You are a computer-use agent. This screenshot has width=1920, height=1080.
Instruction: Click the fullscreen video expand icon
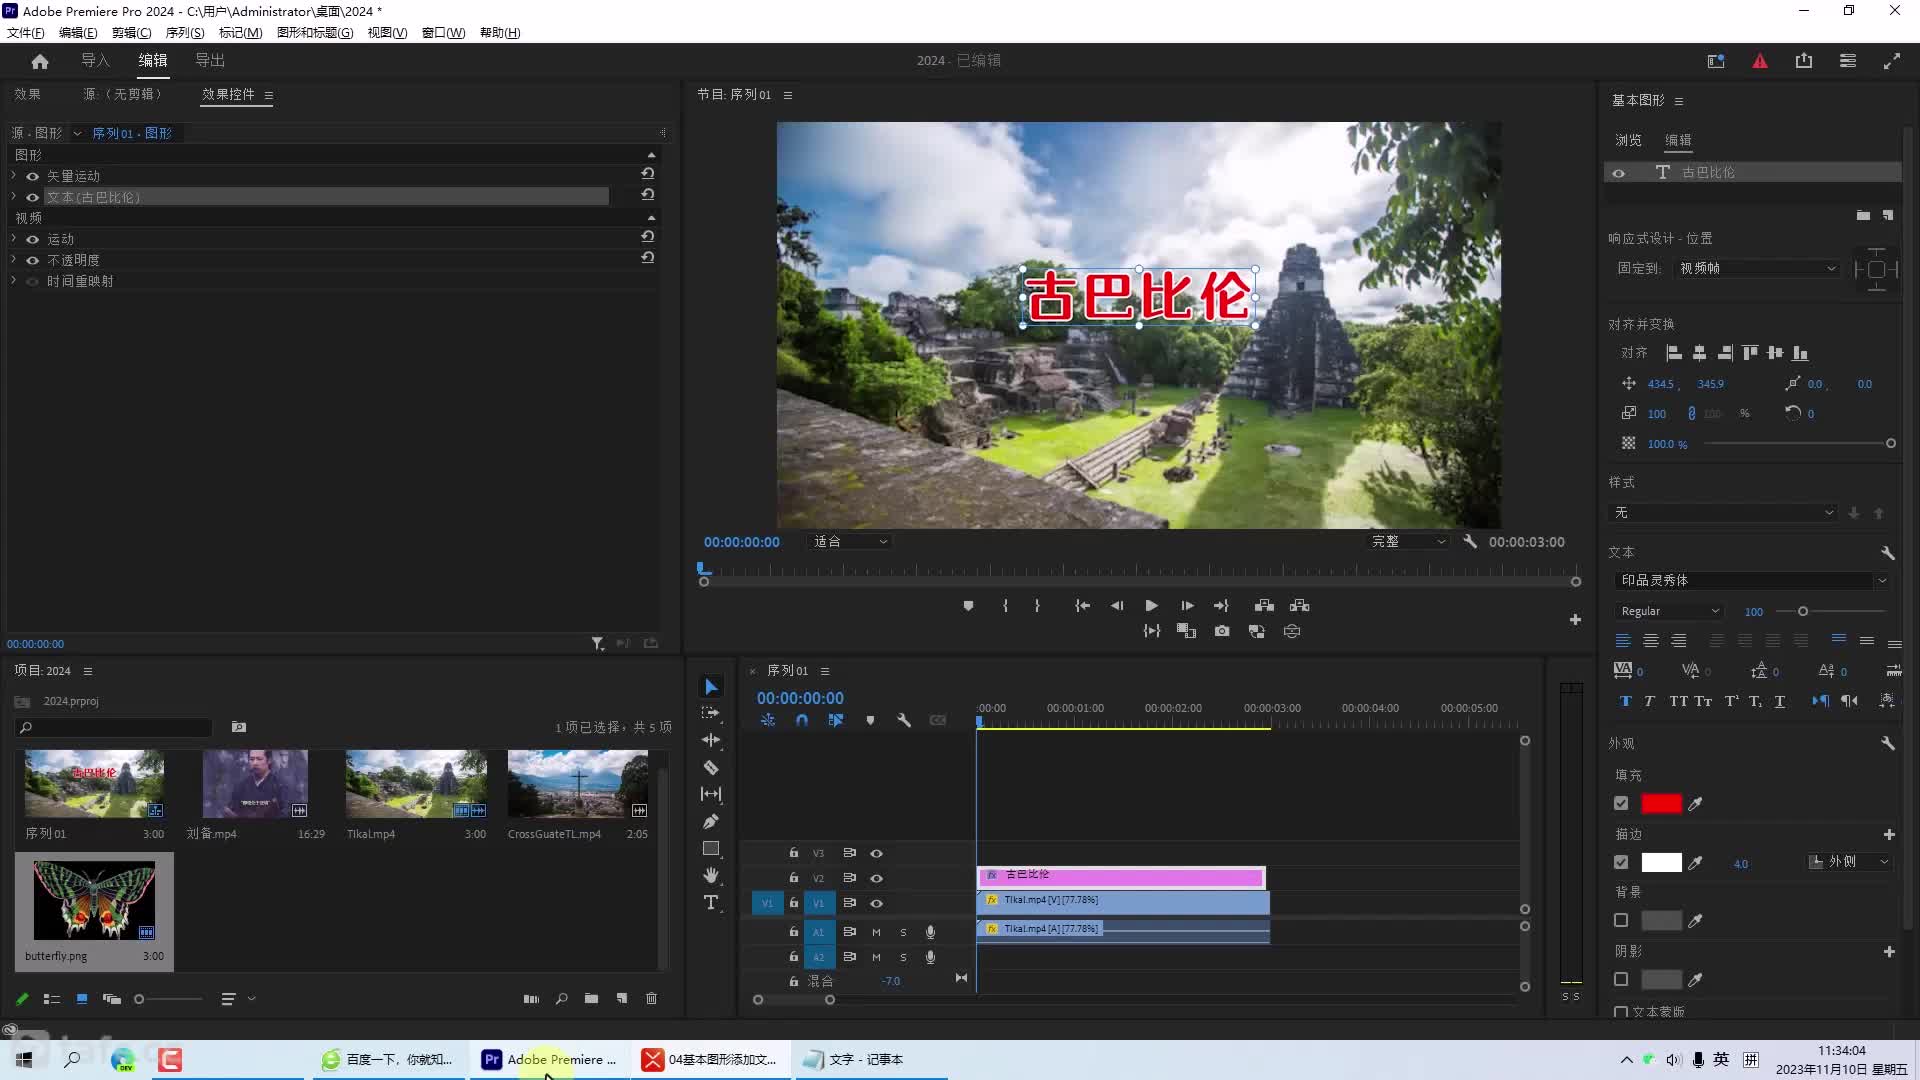[1892, 61]
